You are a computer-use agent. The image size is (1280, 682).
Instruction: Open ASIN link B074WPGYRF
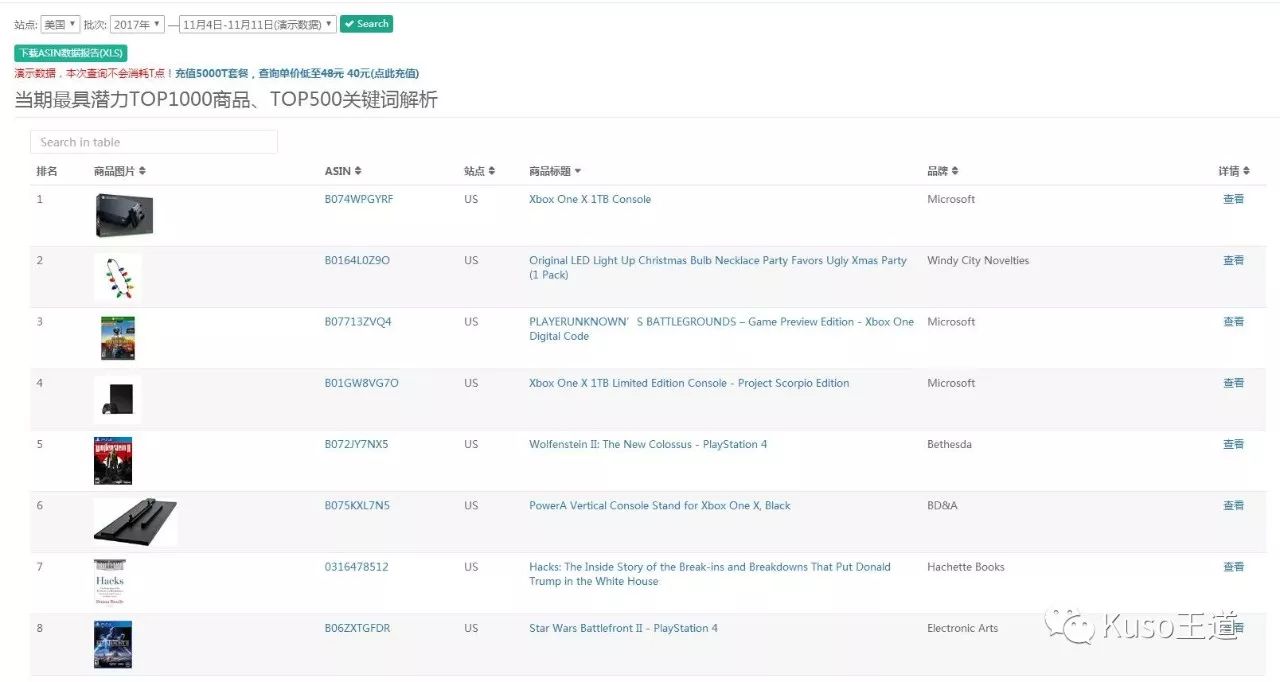tap(359, 199)
